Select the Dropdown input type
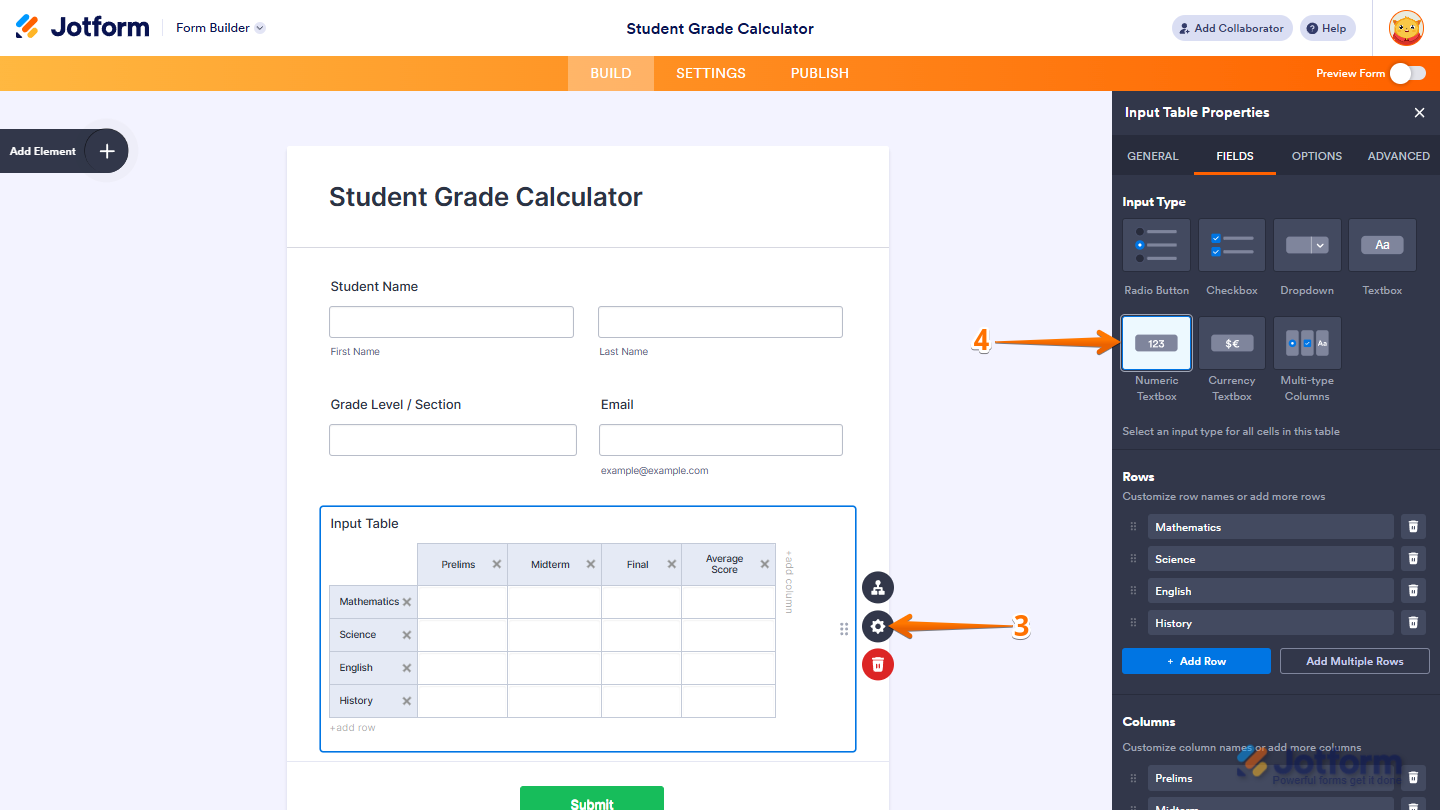This screenshot has width=1440, height=810. (x=1307, y=245)
